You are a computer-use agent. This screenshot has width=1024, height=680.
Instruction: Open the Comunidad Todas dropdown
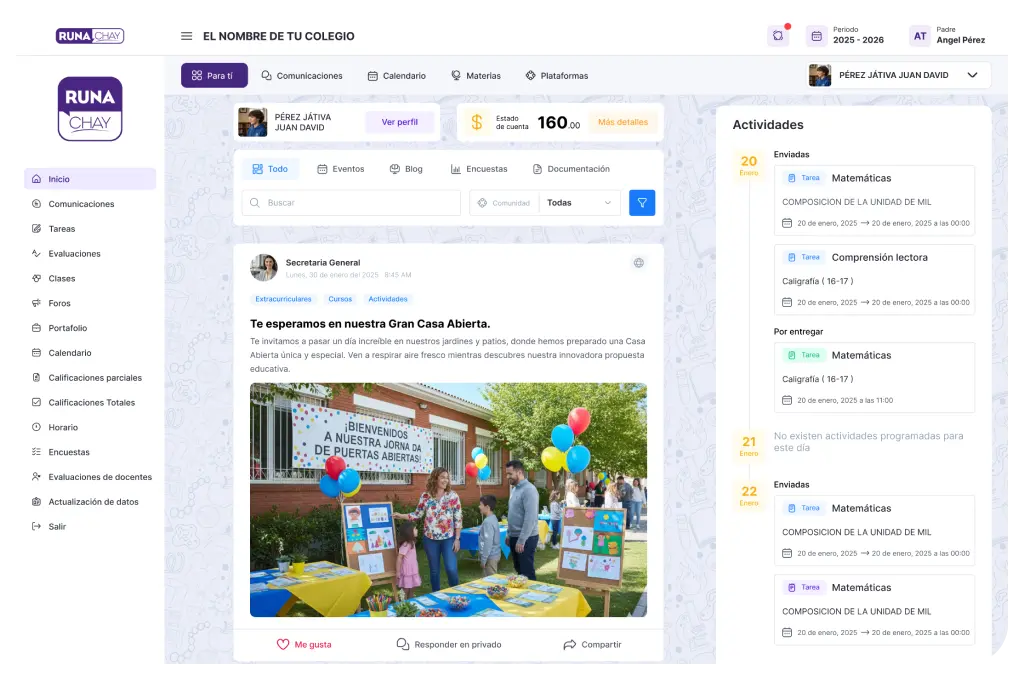point(578,203)
